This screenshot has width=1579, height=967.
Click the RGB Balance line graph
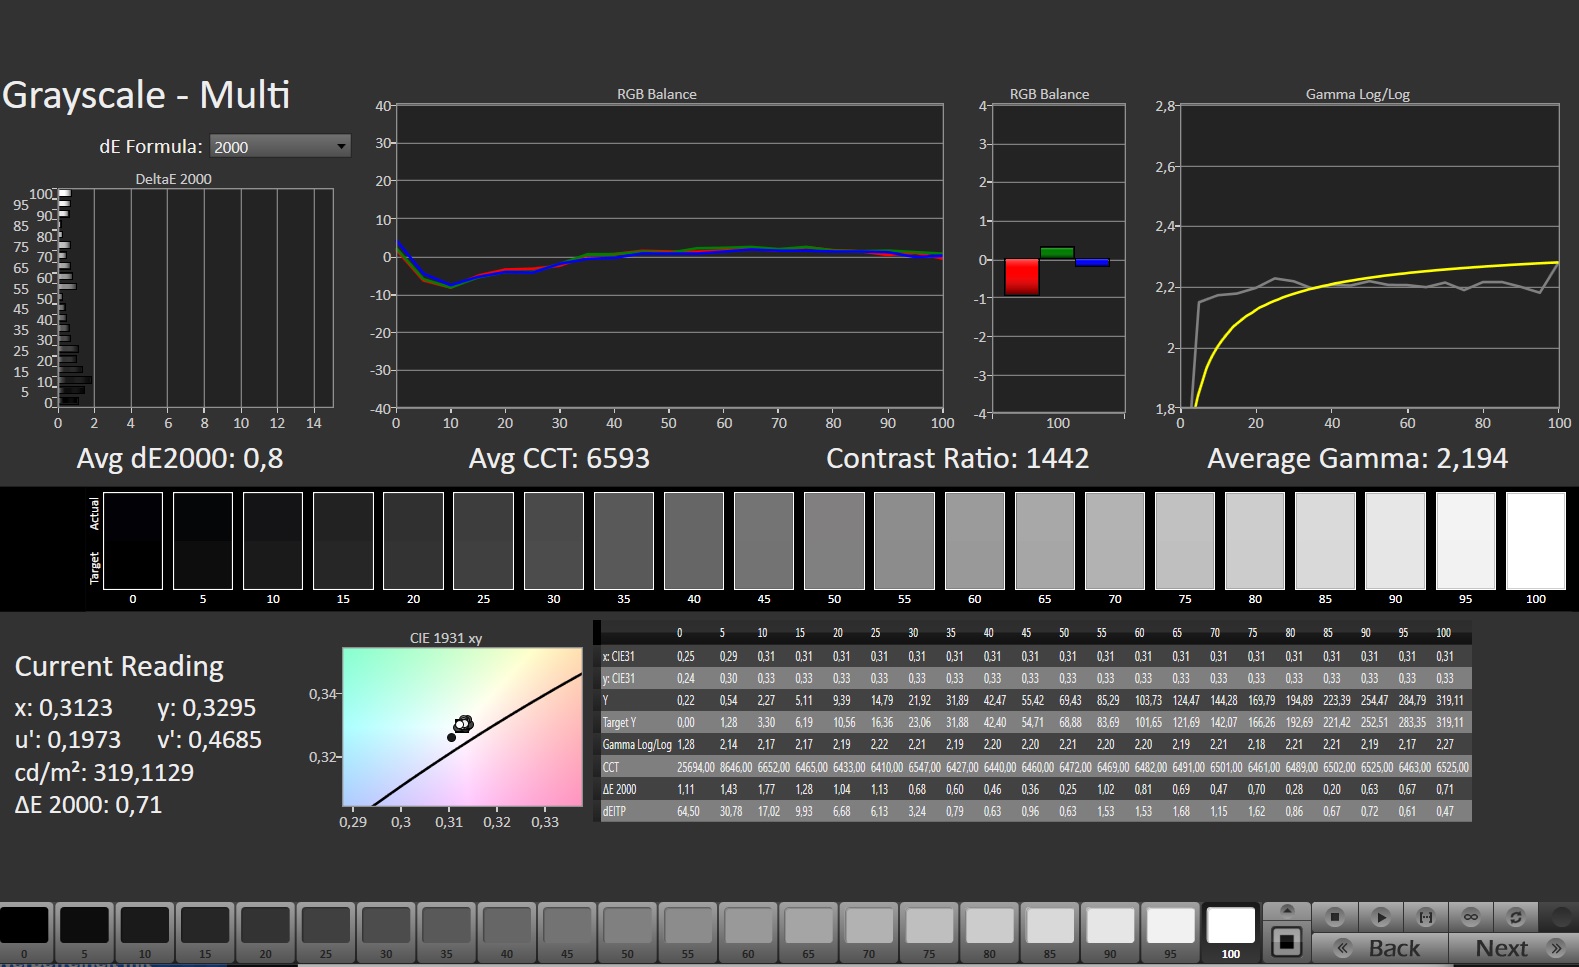[669, 256]
